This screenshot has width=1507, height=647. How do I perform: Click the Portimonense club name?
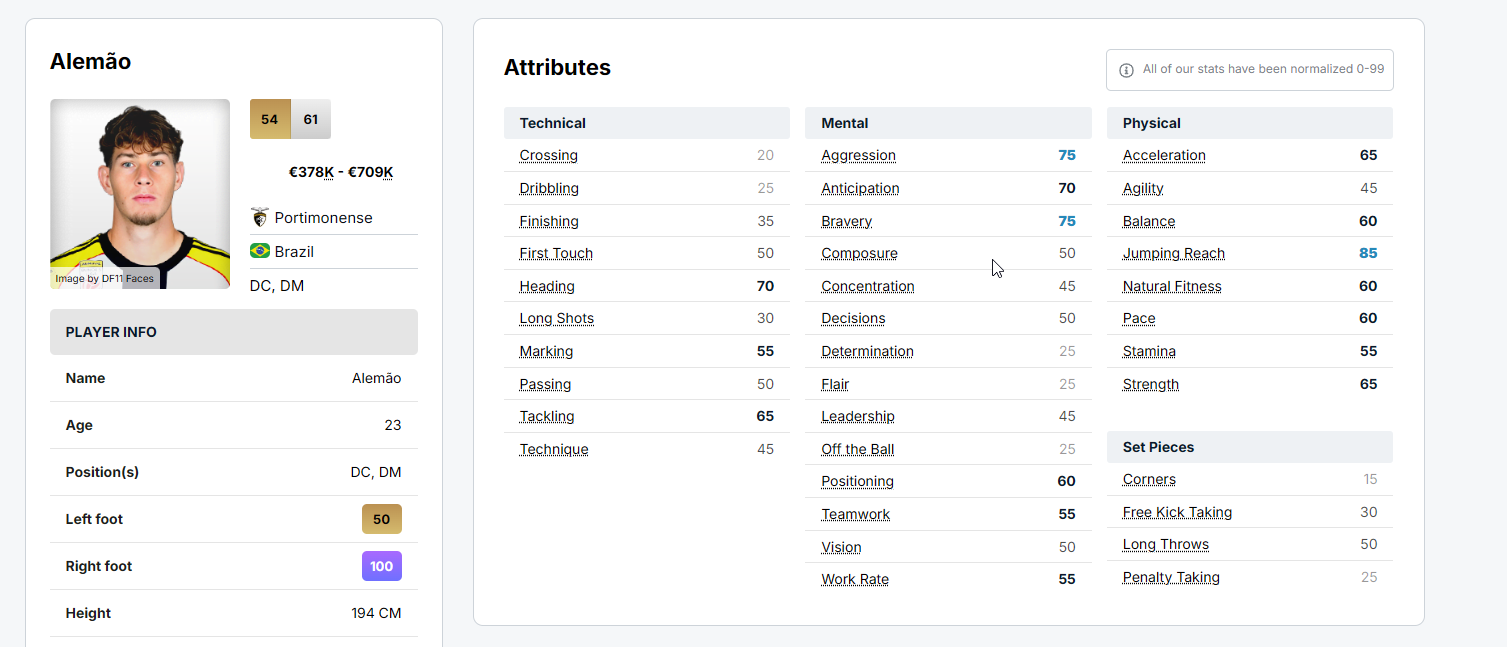click(323, 218)
